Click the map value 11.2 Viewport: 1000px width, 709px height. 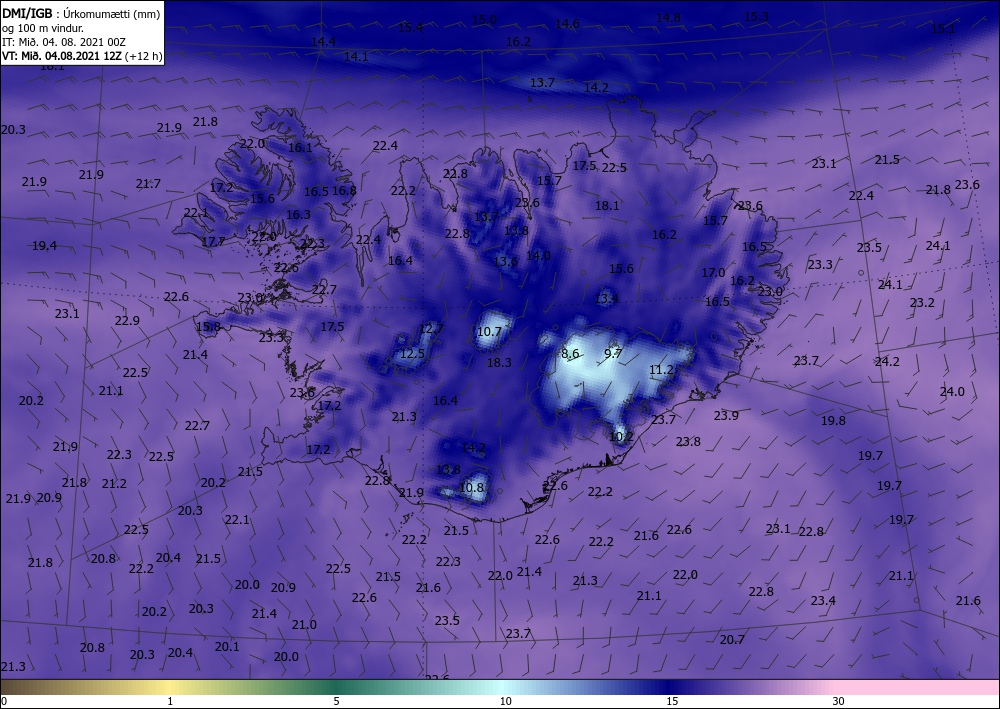coord(661,370)
